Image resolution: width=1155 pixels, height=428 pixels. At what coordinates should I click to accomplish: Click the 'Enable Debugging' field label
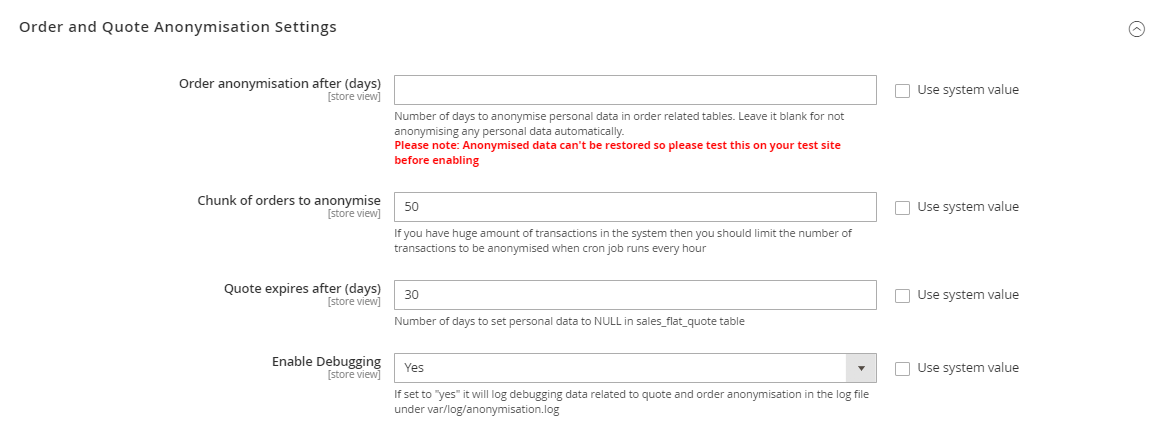tap(326, 361)
